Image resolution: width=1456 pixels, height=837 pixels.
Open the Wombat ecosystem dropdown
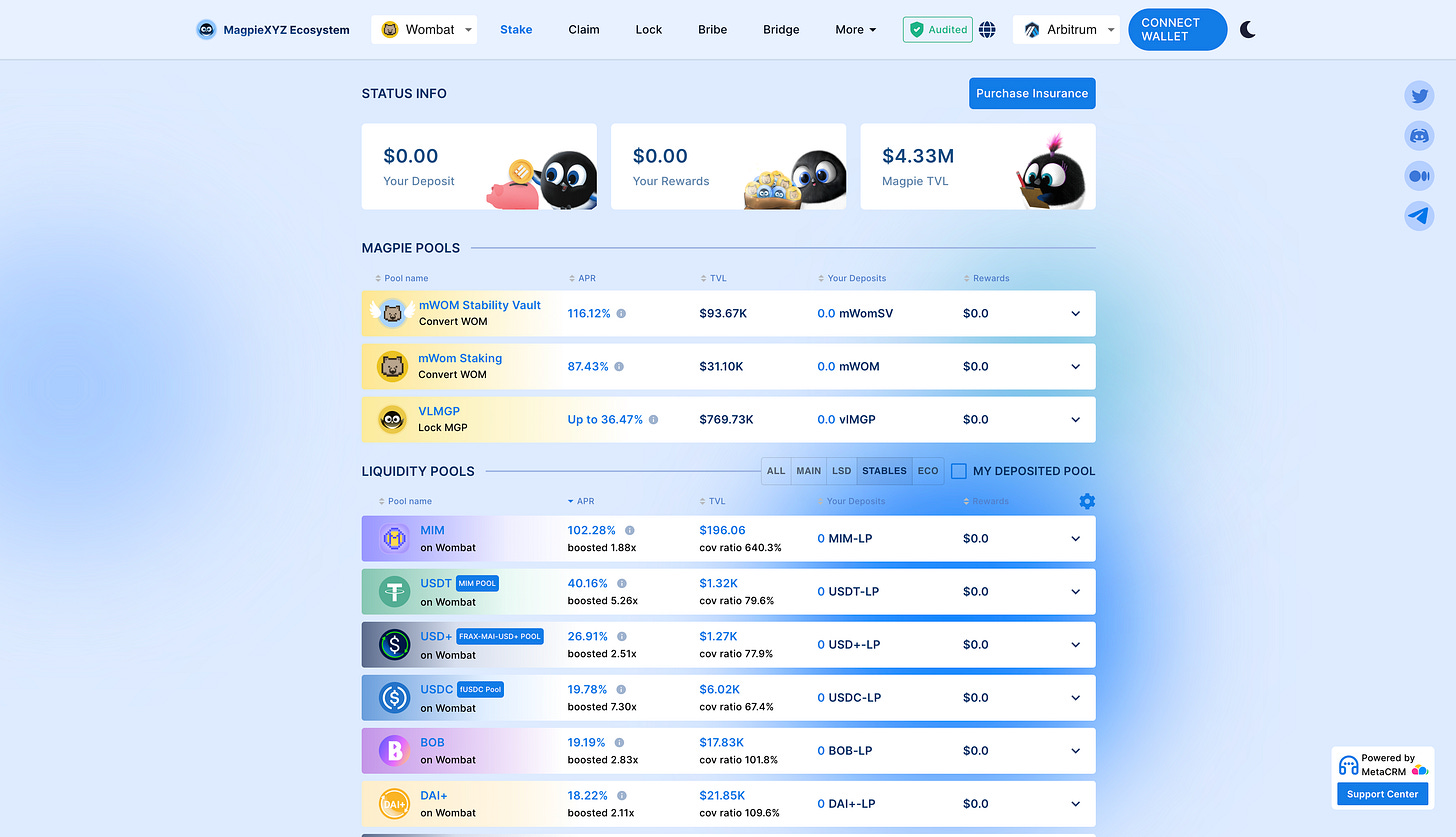point(424,30)
